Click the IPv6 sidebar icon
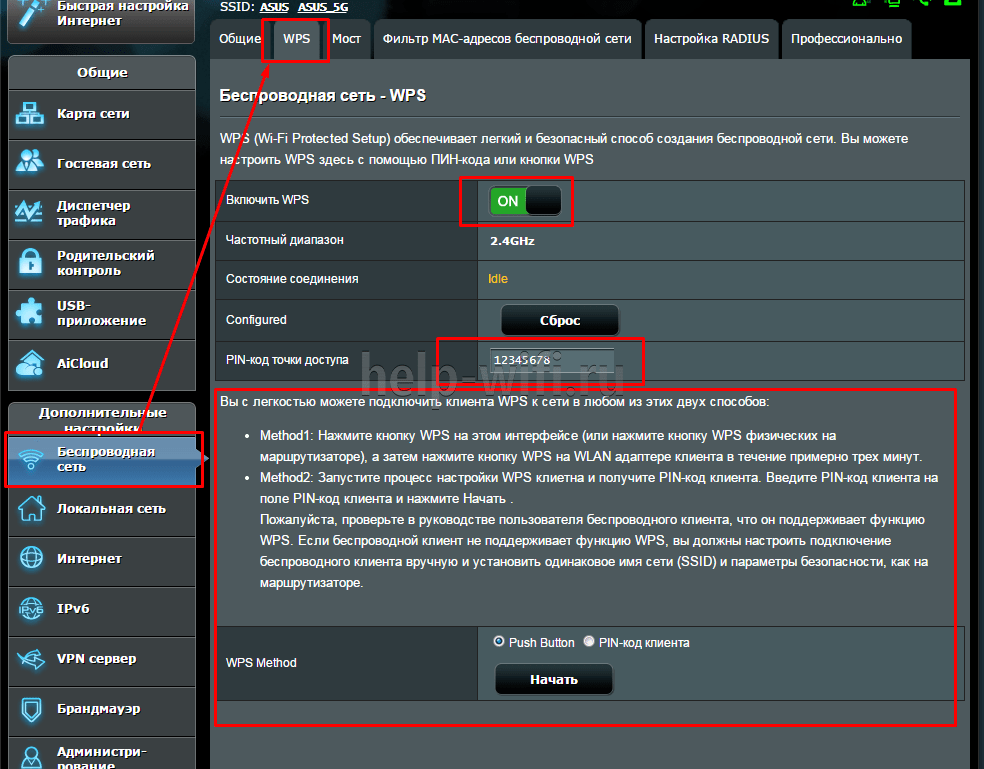Viewport: 984px width, 769px height. click(x=30, y=608)
